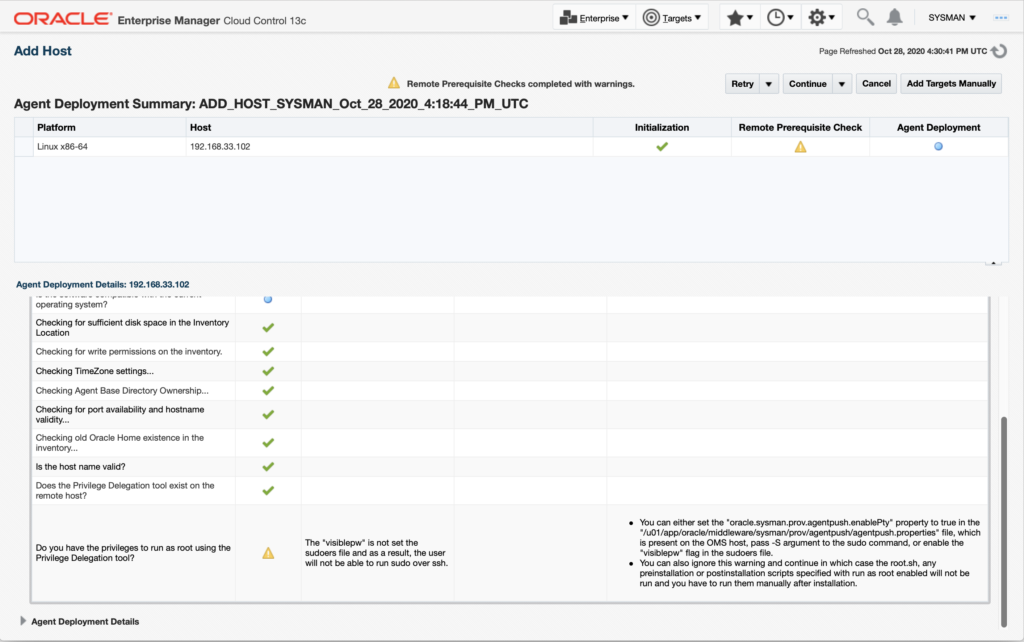Click the details panel vertical scrollbar

(1004, 521)
